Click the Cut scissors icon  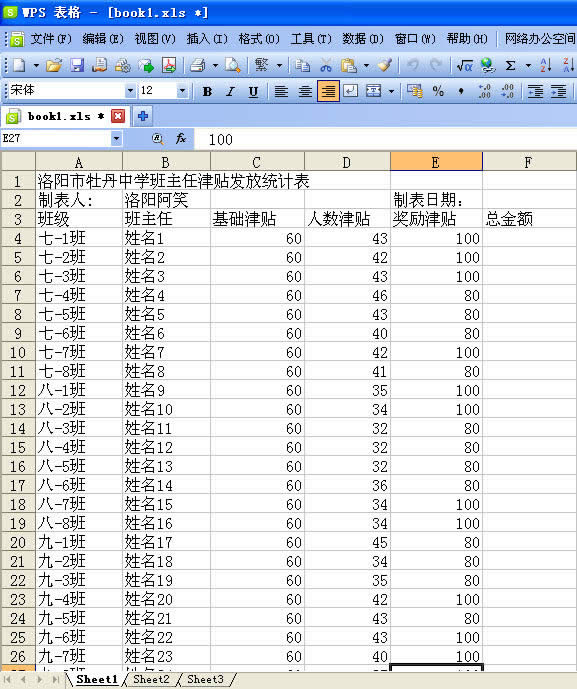[x=326, y=65]
